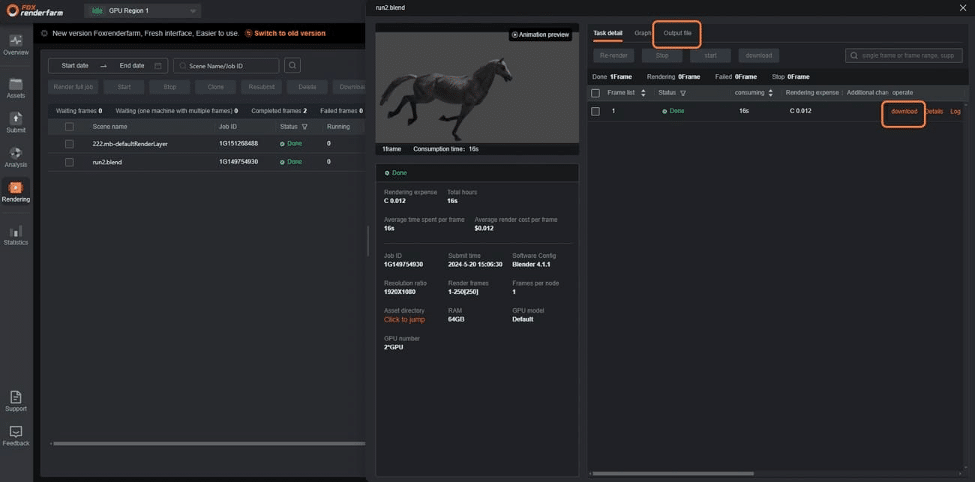Click the Stop button in Task detail panel

click(662, 55)
